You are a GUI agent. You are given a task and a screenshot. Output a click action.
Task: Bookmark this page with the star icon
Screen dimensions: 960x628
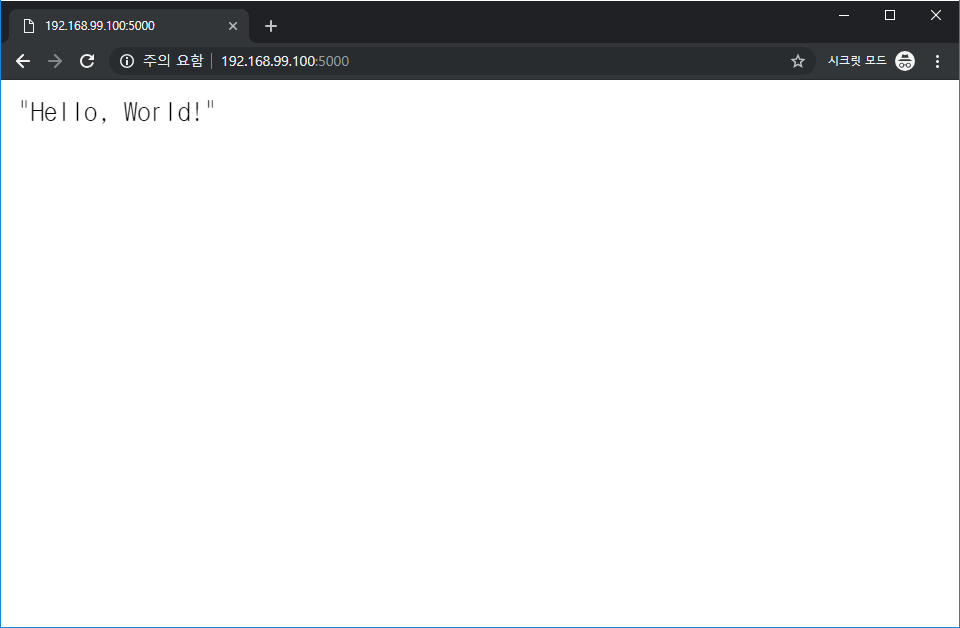[797, 61]
